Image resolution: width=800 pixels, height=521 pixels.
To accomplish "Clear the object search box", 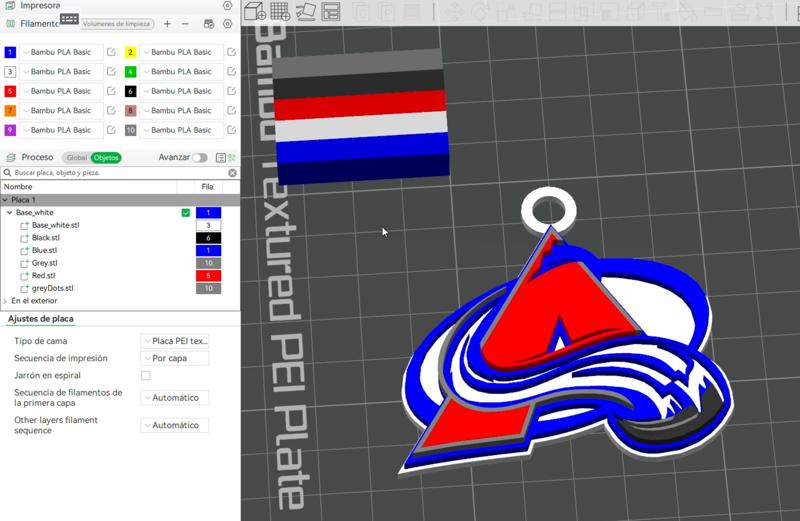I will [x=232, y=173].
